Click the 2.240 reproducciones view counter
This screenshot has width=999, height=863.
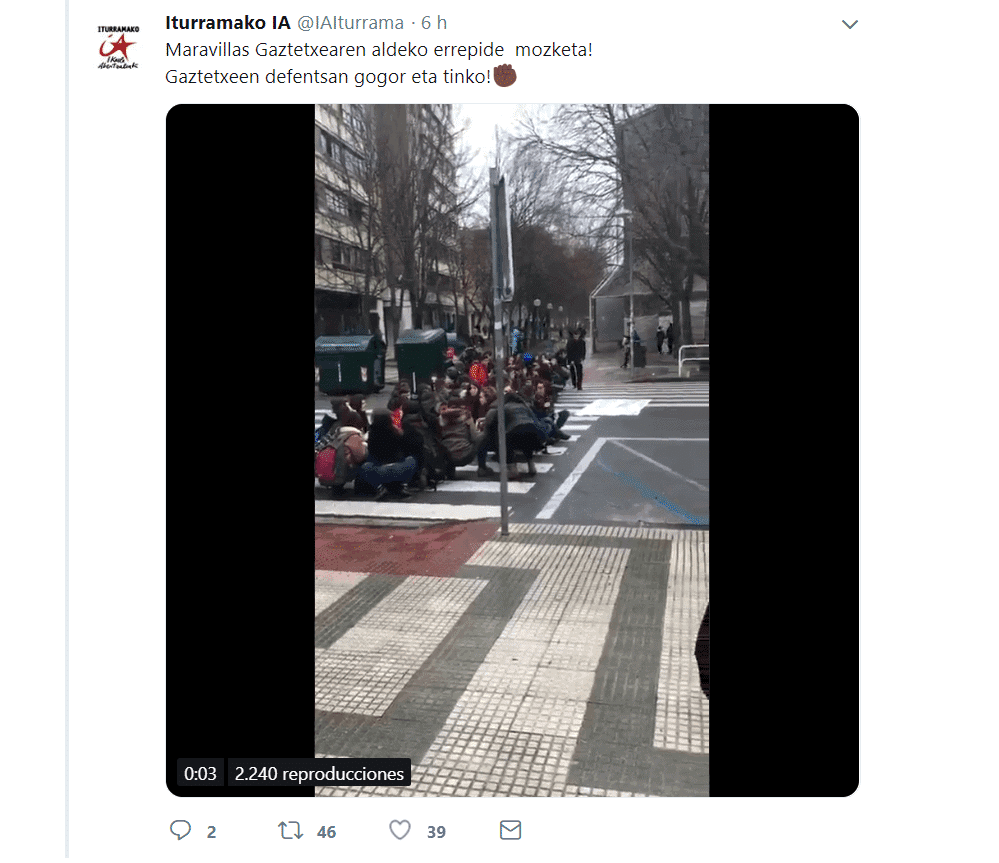pos(319,773)
